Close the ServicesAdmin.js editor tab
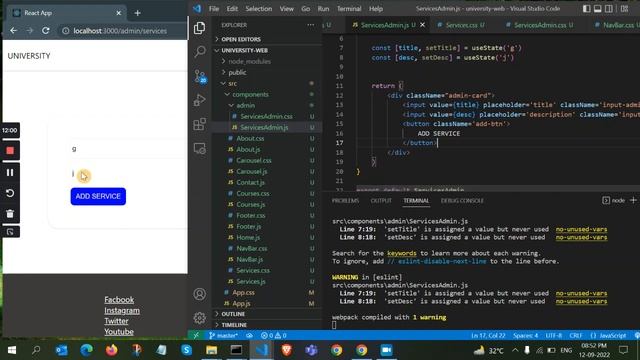Viewport: 640px width, 360px height. (x=422, y=25)
